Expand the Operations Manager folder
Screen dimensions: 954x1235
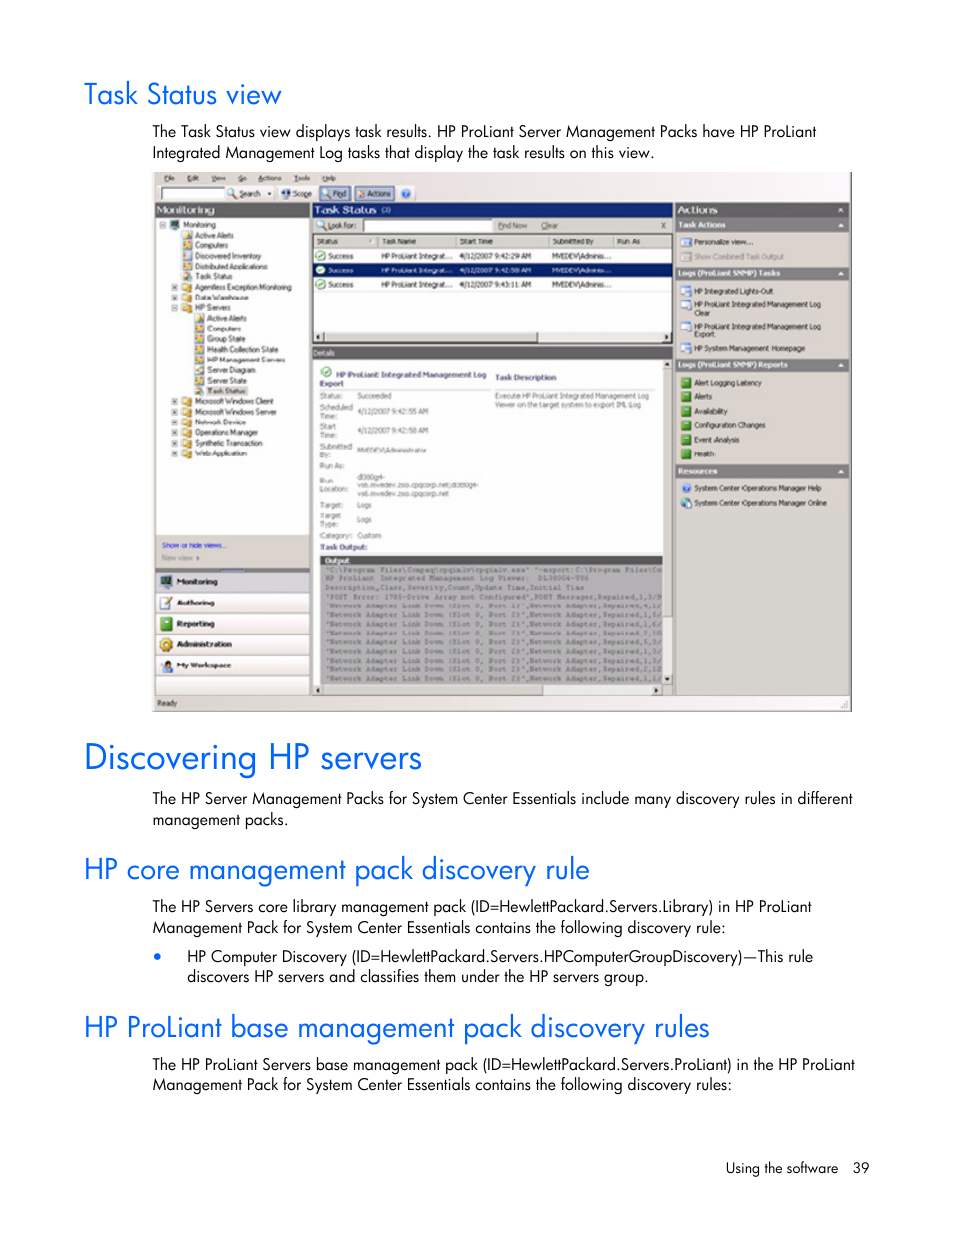point(174,433)
